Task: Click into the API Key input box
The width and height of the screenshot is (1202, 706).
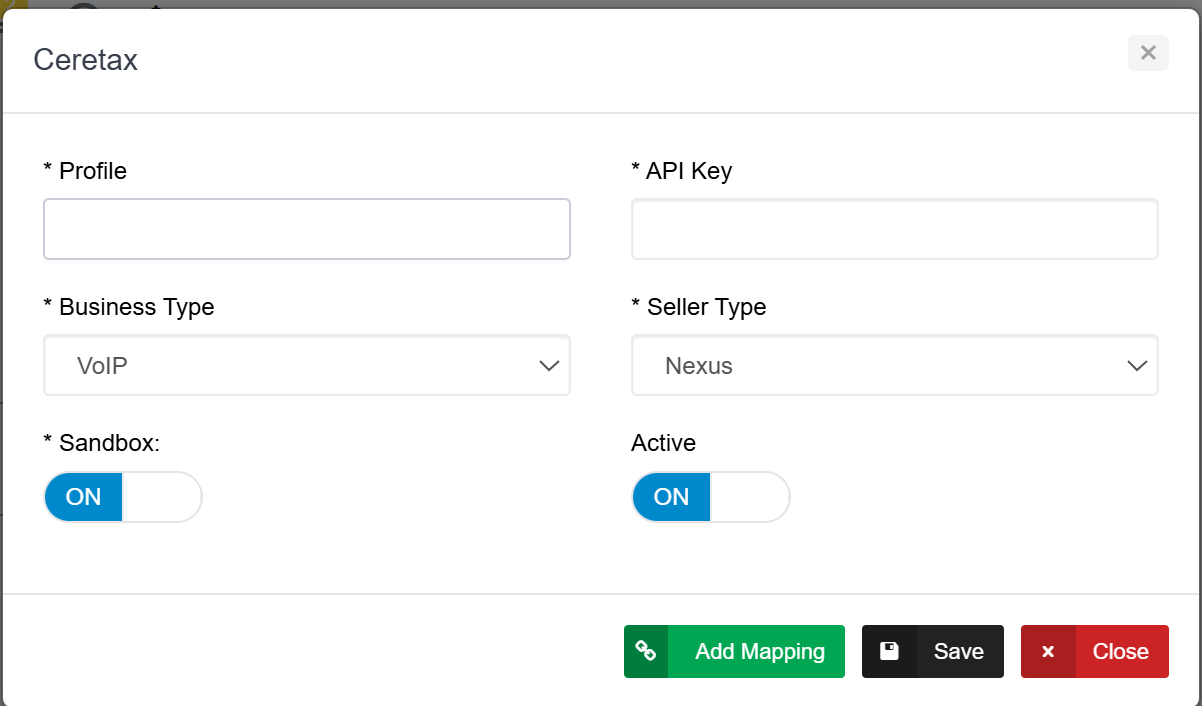Action: click(894, 229)
